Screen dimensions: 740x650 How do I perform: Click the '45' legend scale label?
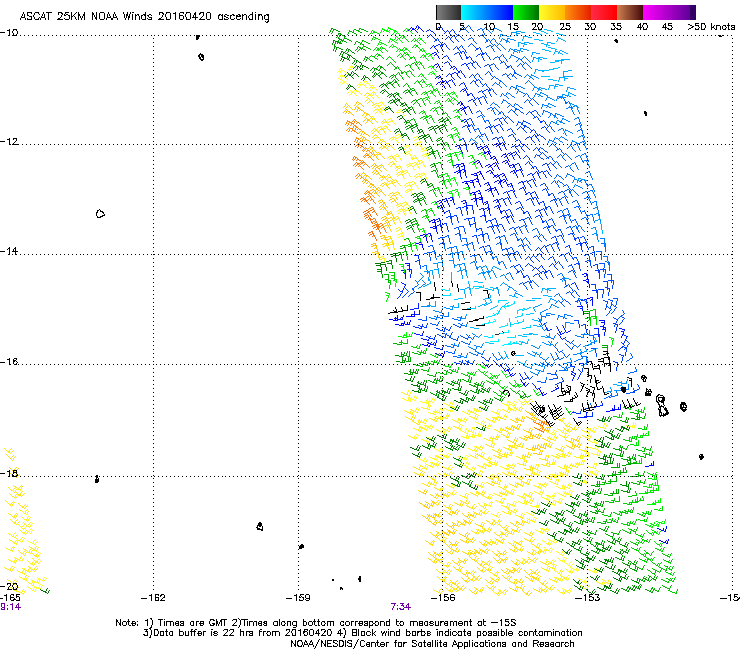pyautogui.click(x=667, y=27)
